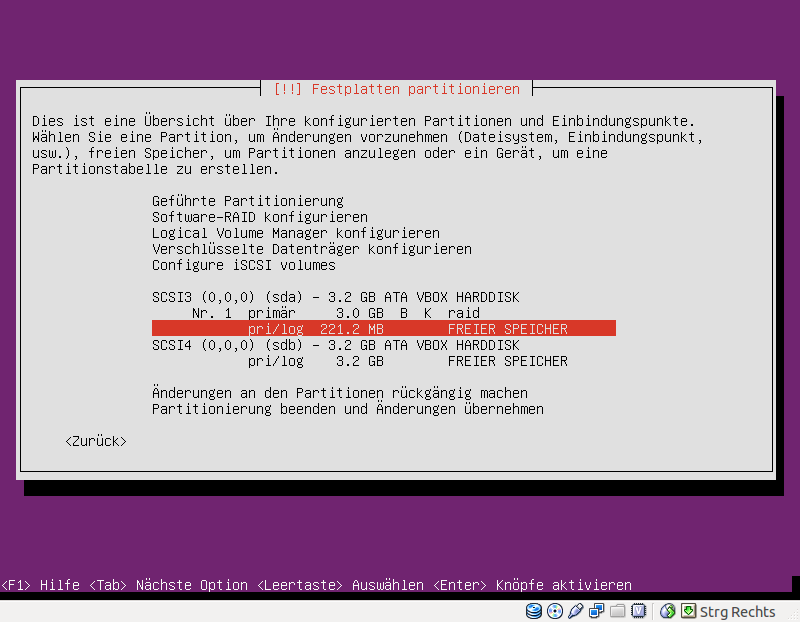Screen dimensions: 800x622
Task: Select 'Verschlüsselte Datenträger konfigurieren'
Action: [x=312, y=249]
